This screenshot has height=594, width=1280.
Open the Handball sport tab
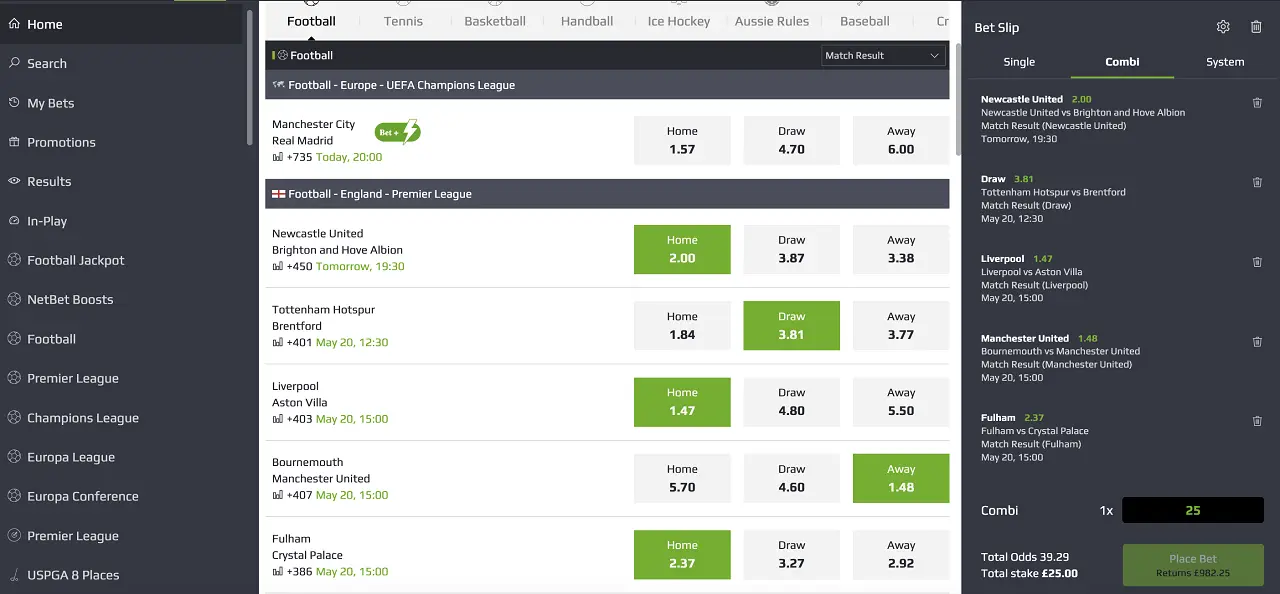pyautogui.click(x=587, y=21)
